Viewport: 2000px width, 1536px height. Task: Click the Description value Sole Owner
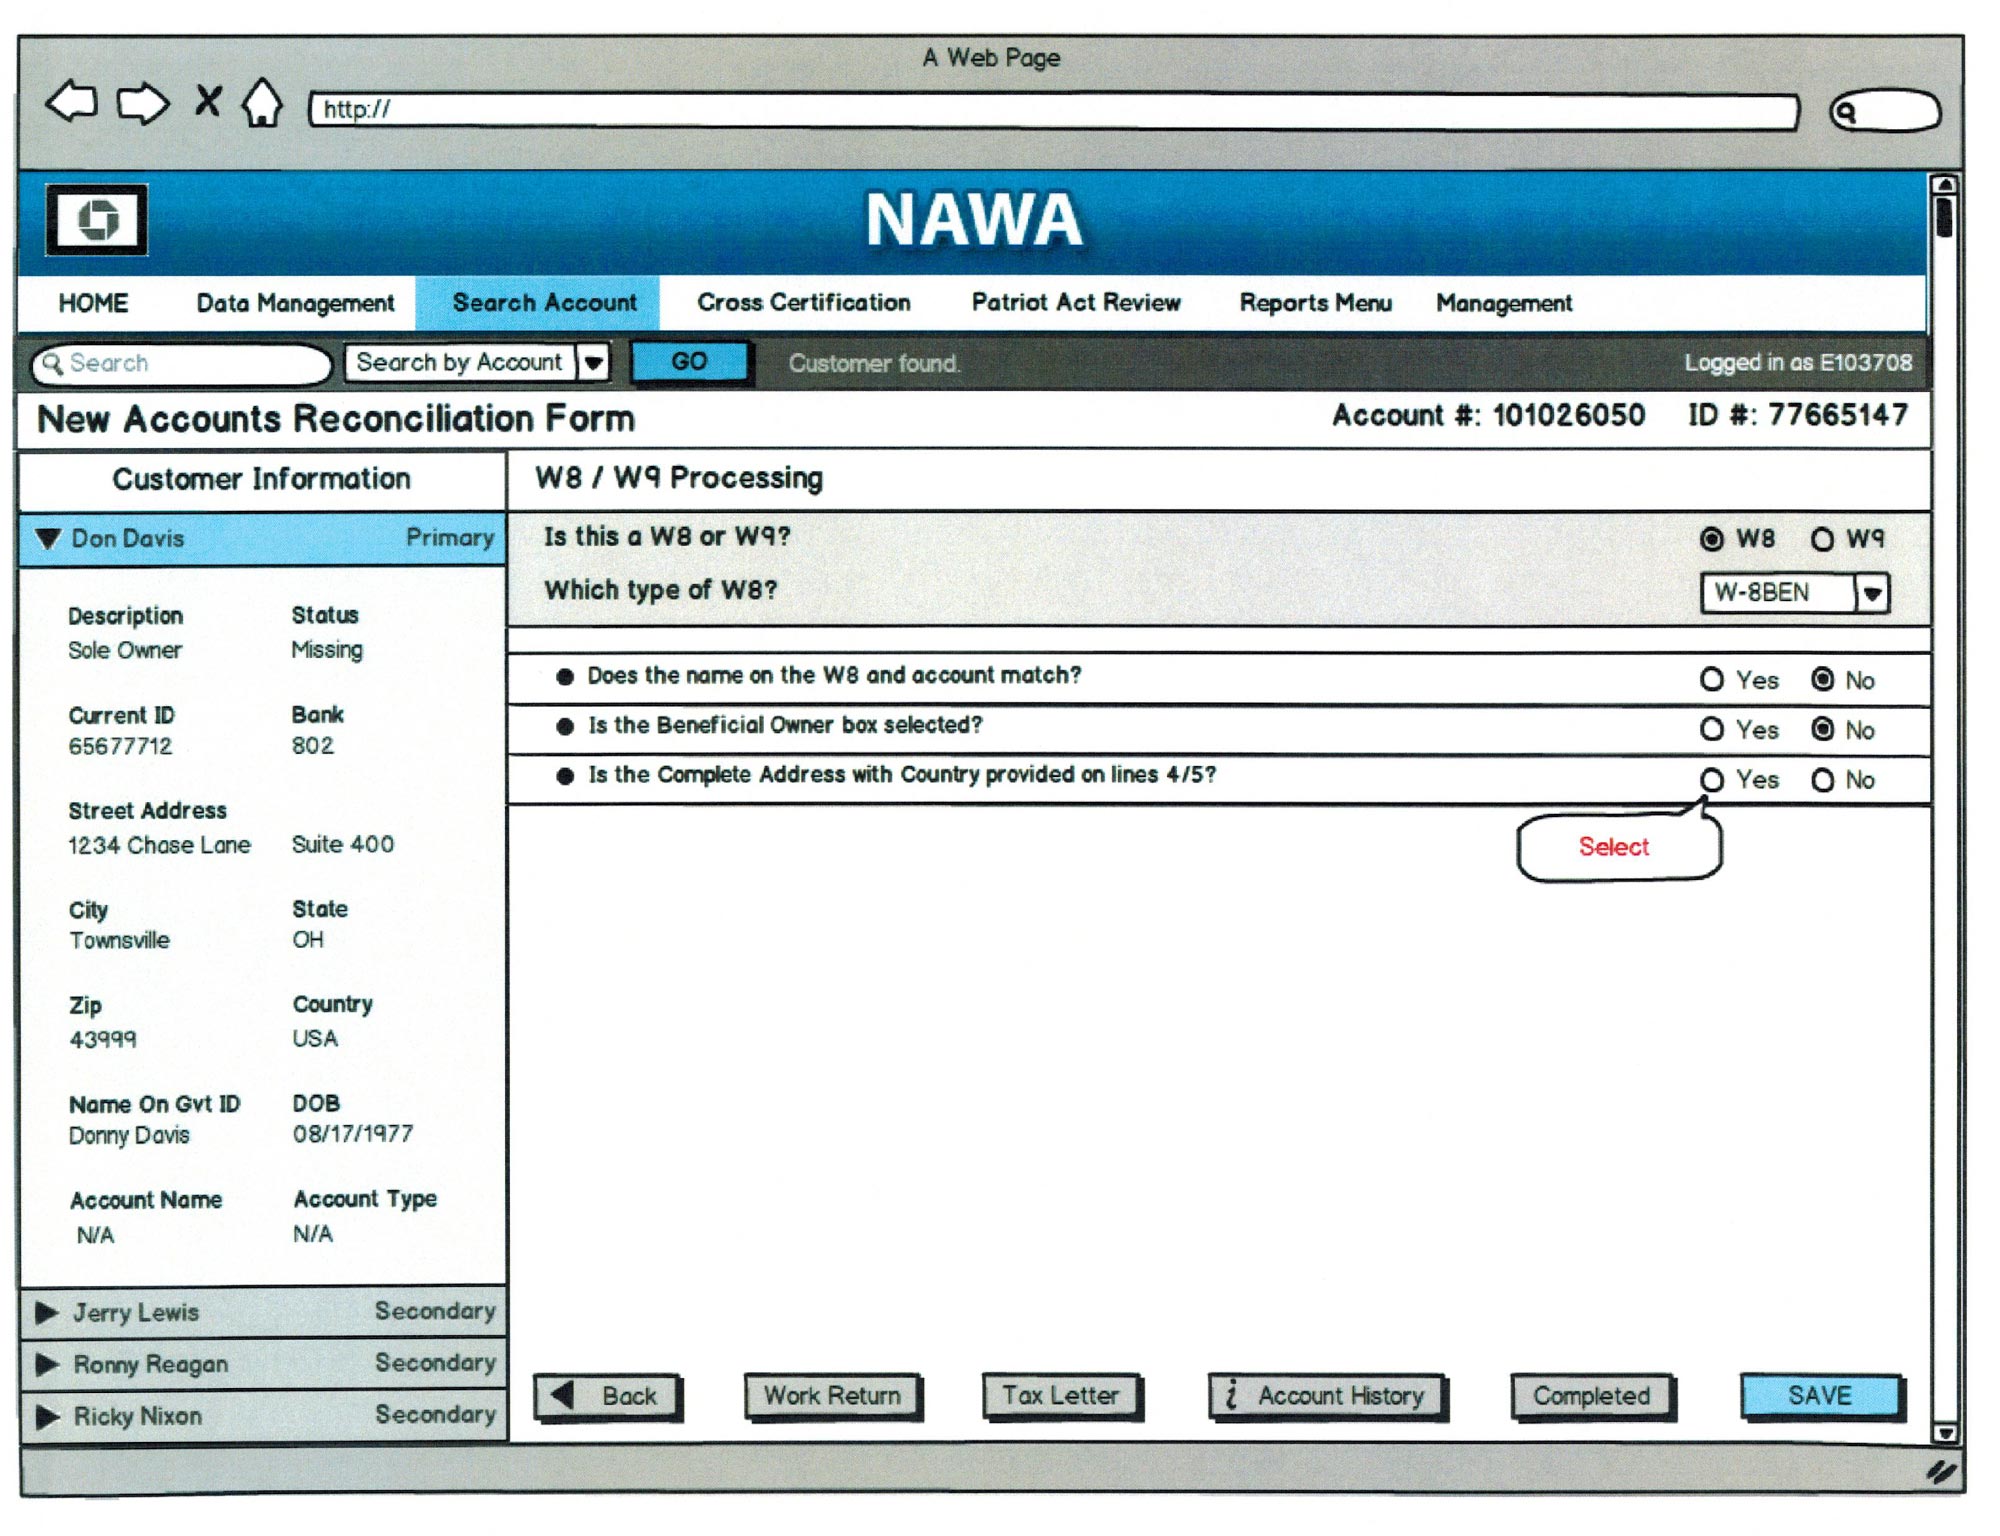(x=124, y=650)
